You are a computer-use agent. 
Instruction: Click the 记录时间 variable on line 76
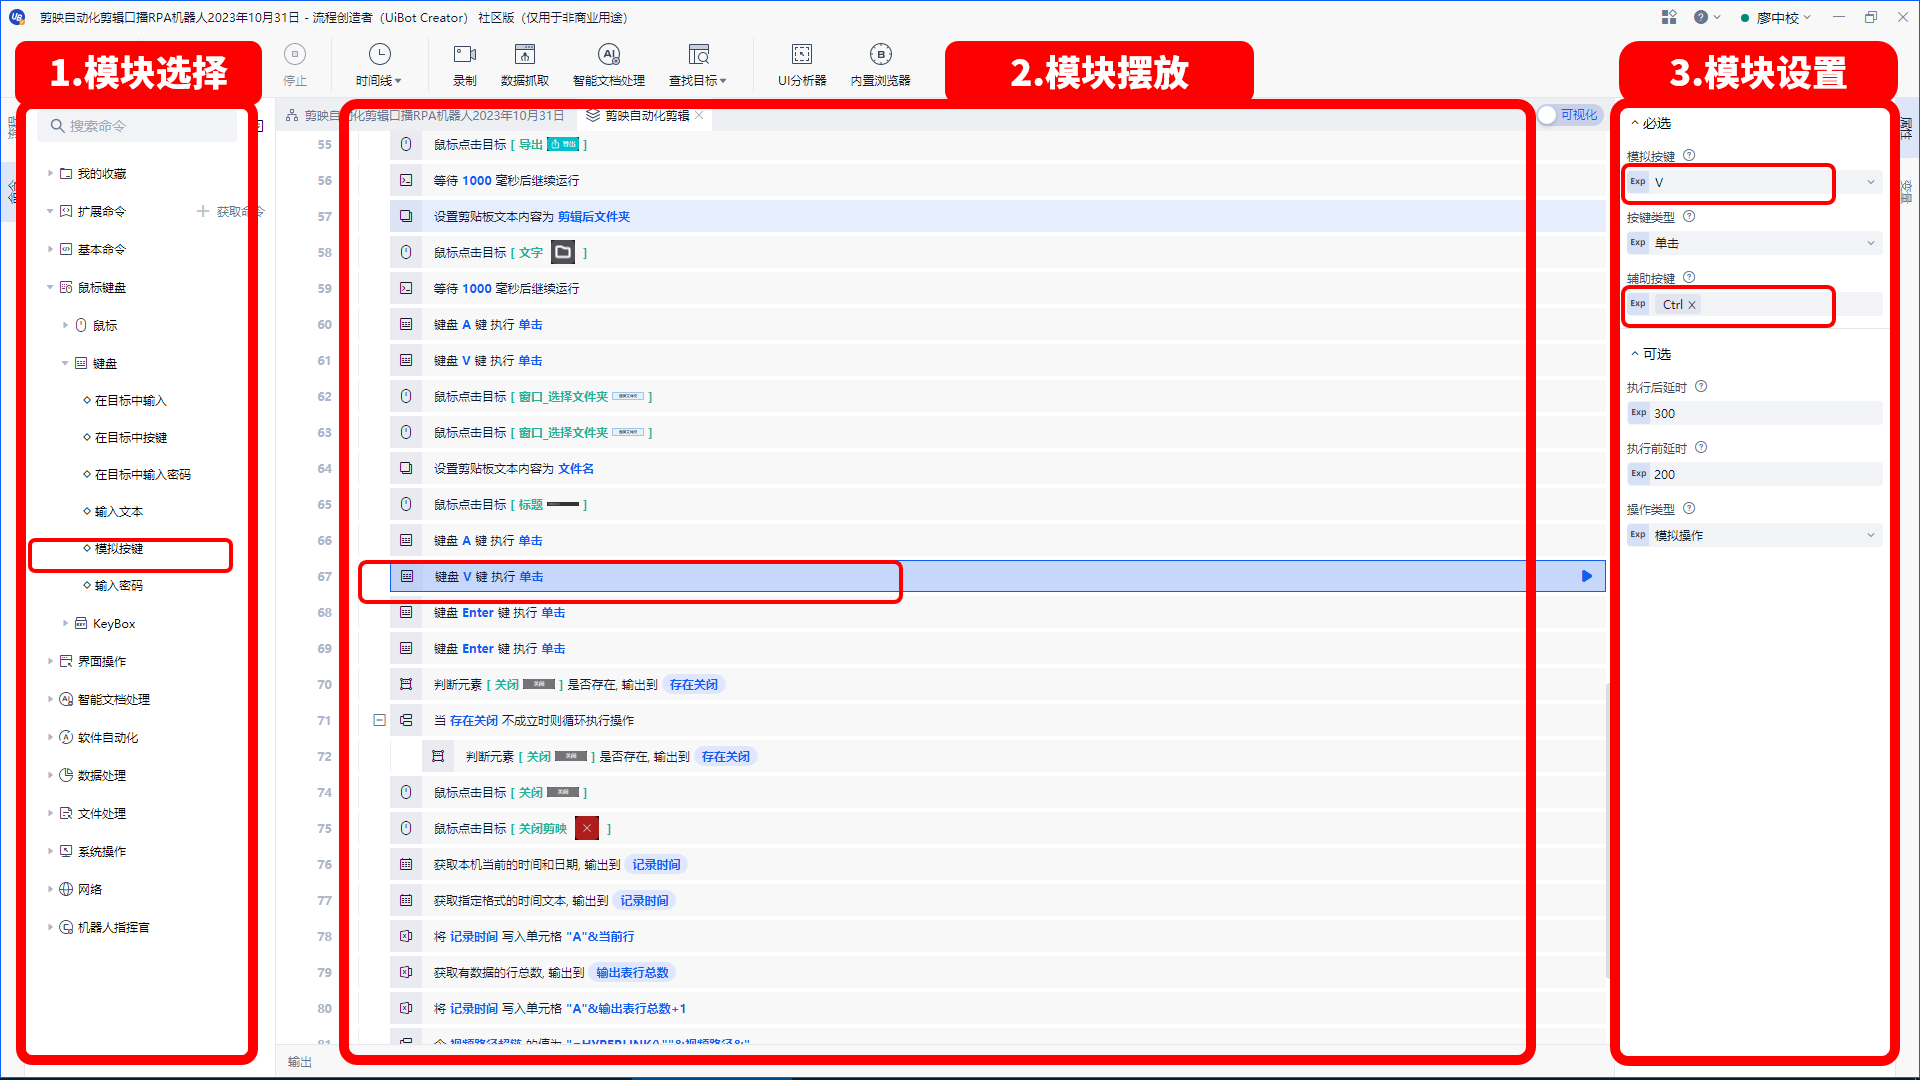(656, 865)
